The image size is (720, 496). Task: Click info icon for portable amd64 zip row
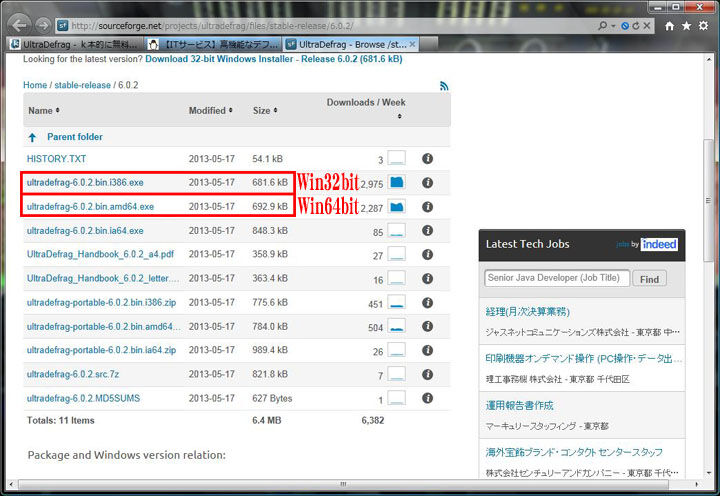[428, 326]
